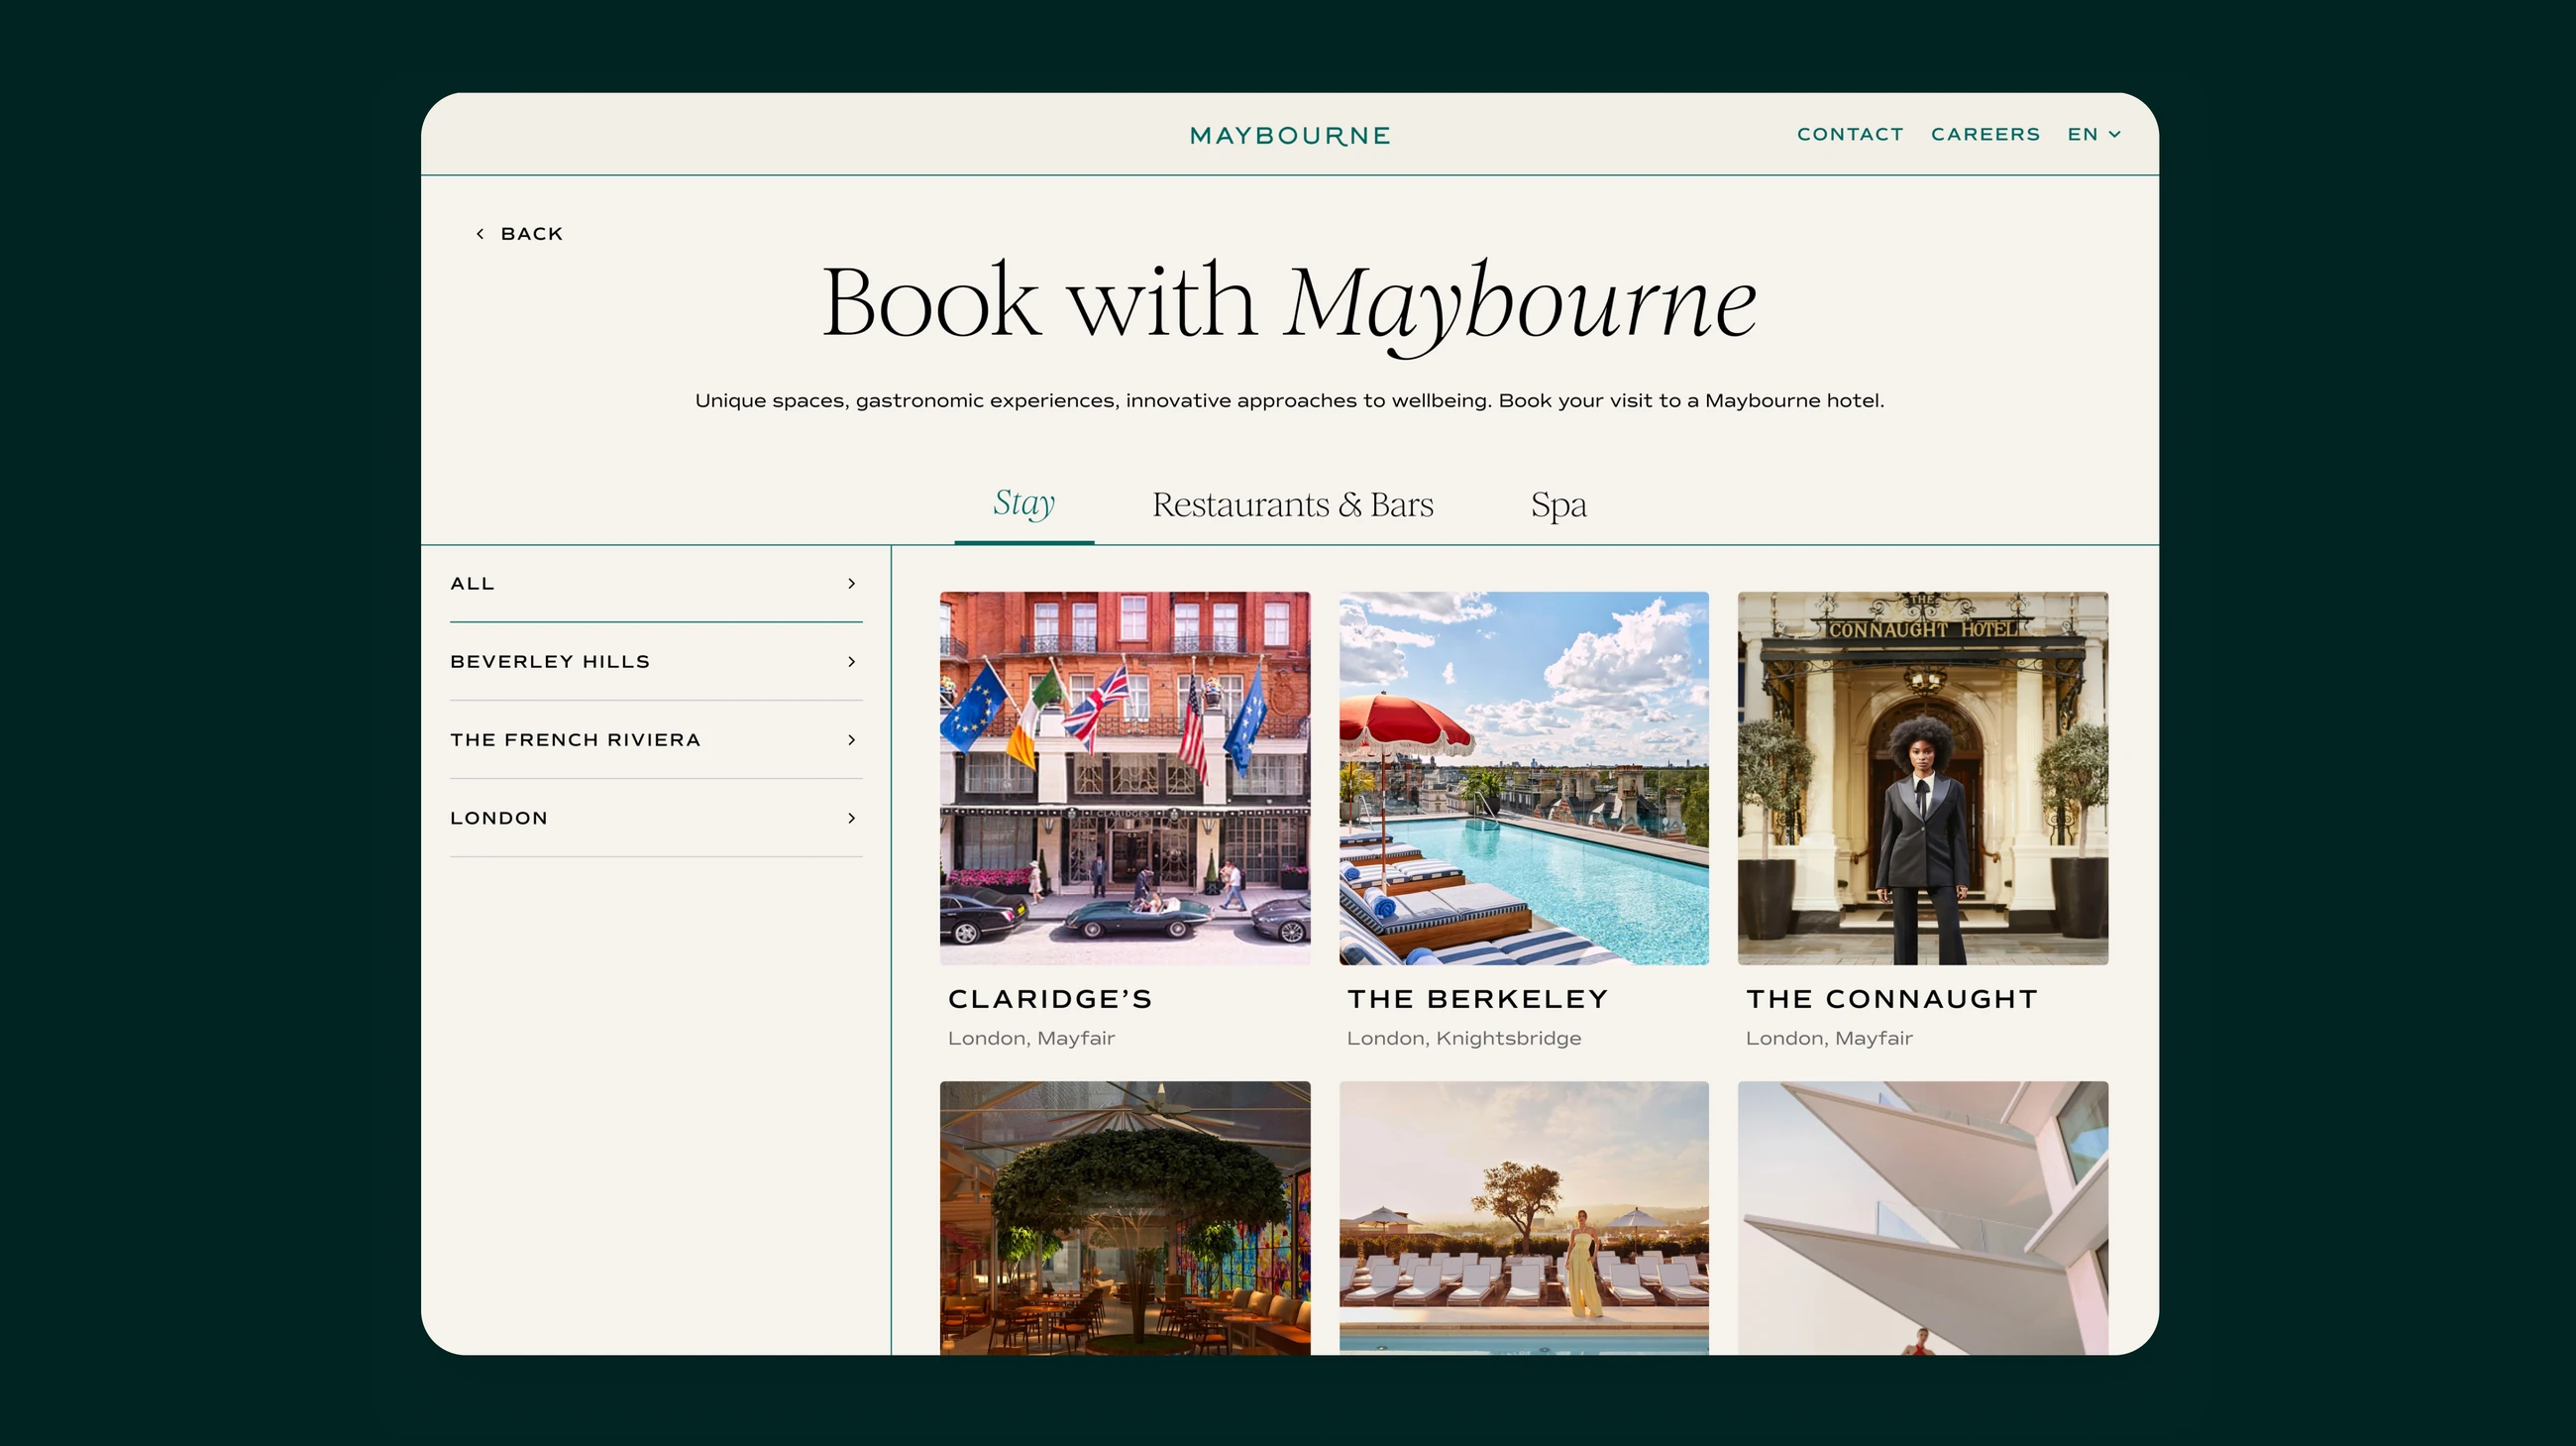Open the white balcony architecture thumbnail
The image size is (2576, 1446).
[x=1923, y=1218]
